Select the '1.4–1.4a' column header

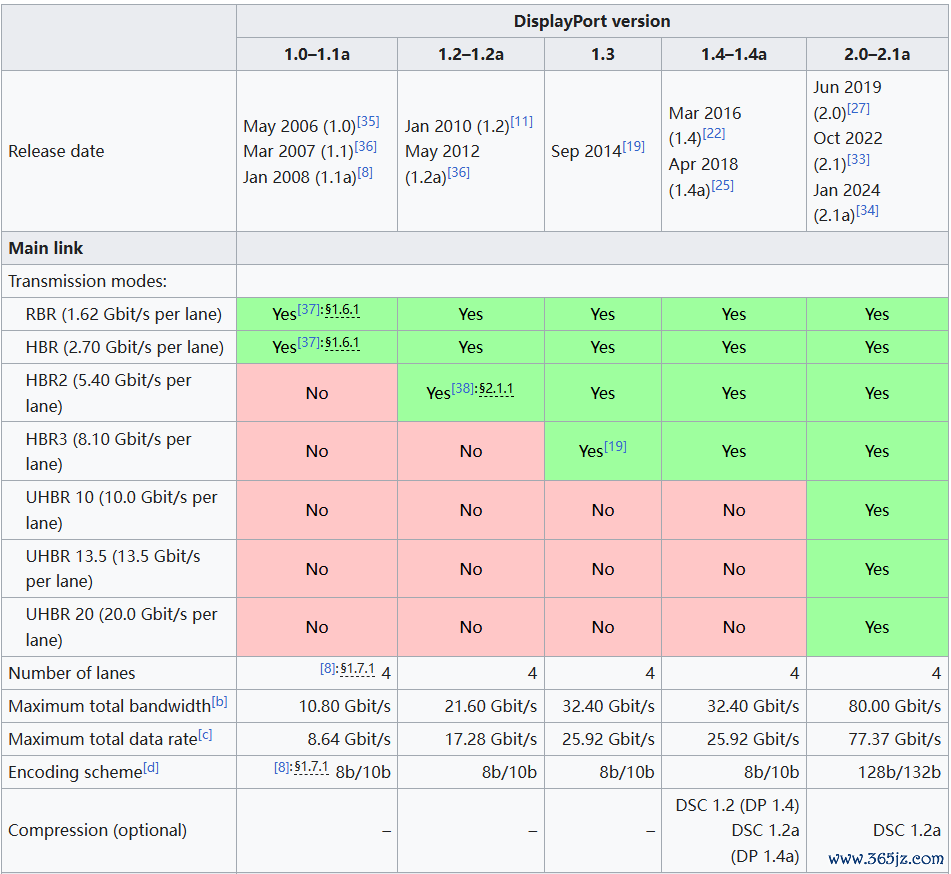pos(734,55)
